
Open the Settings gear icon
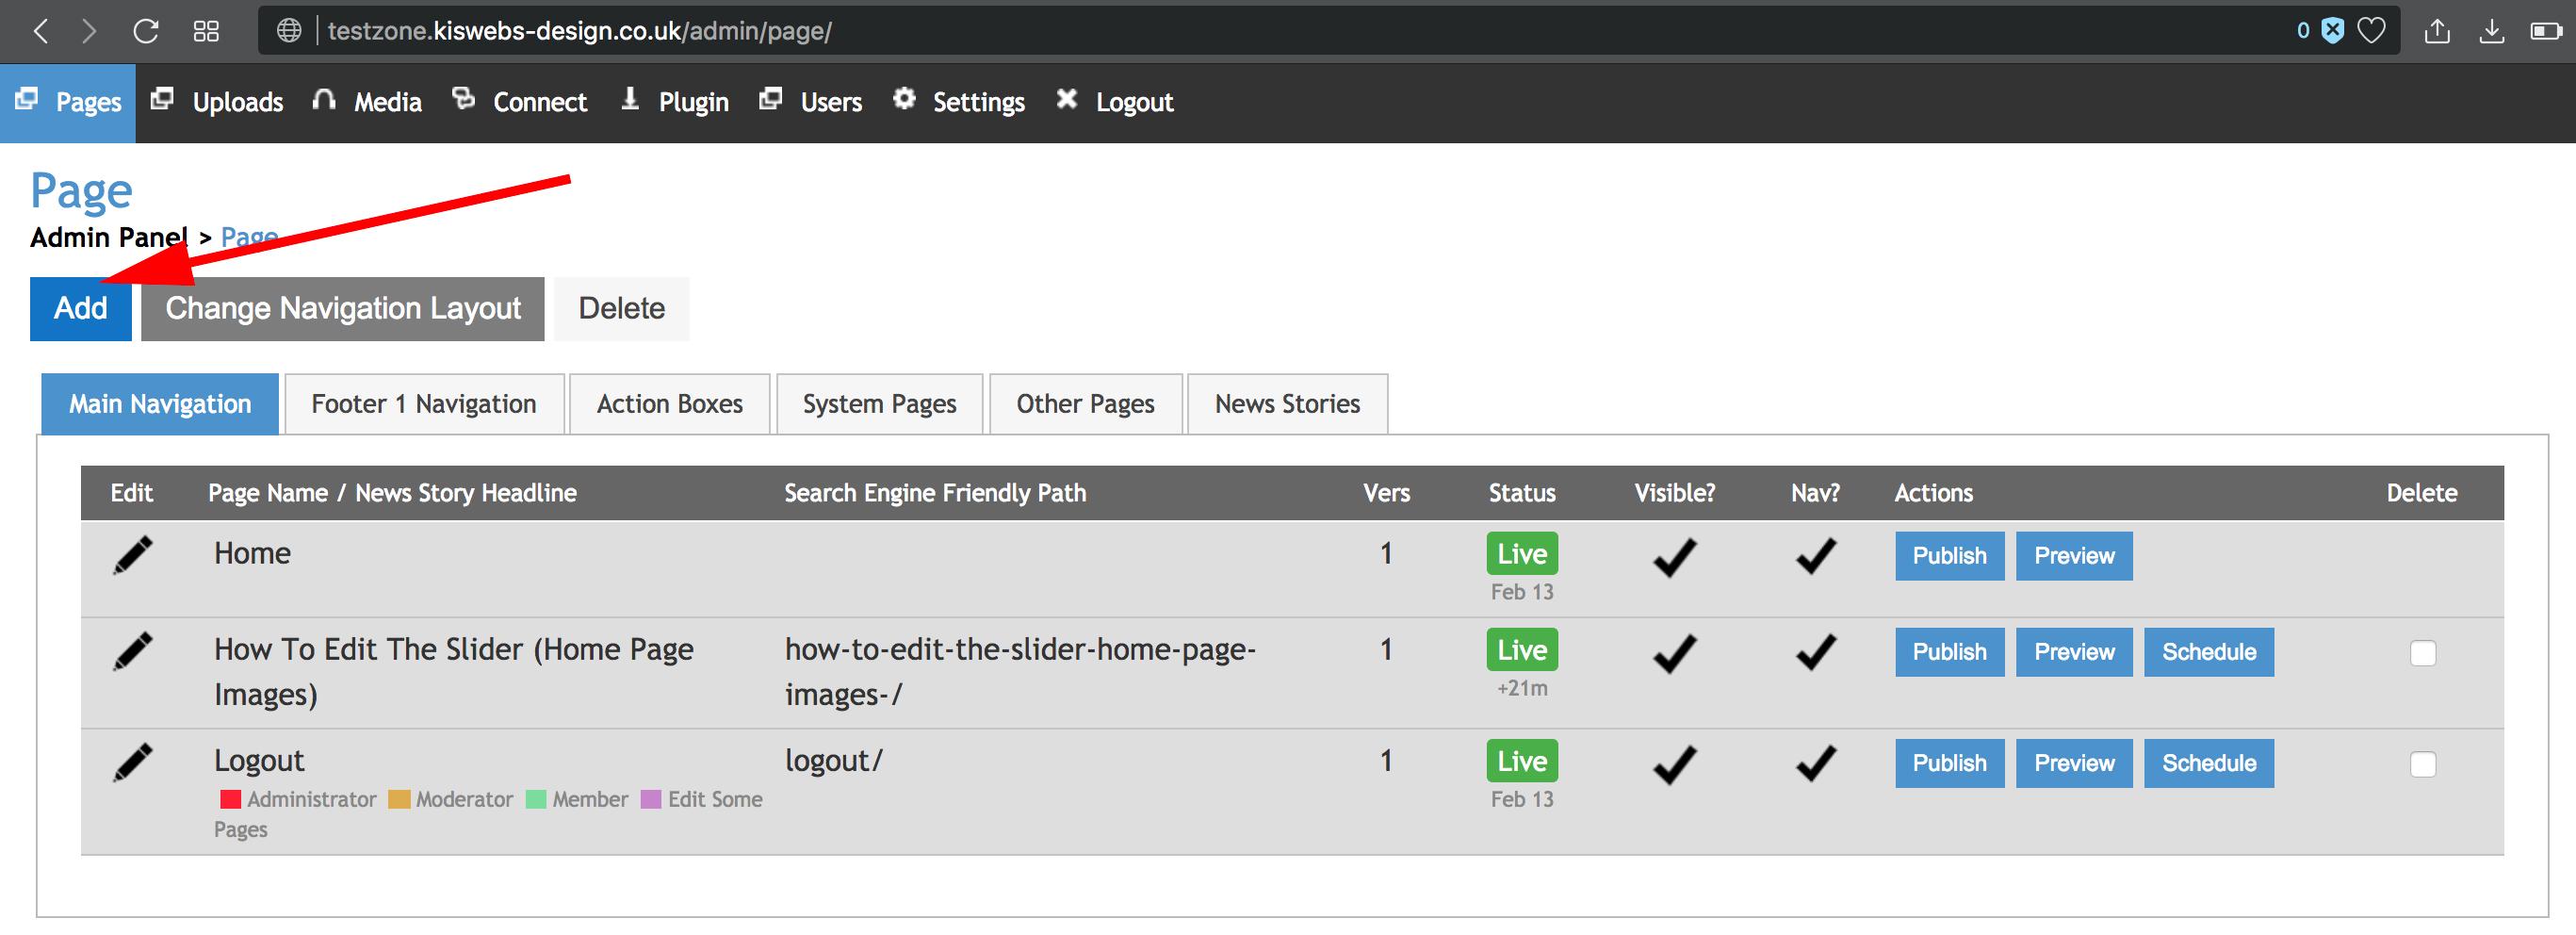903,99
